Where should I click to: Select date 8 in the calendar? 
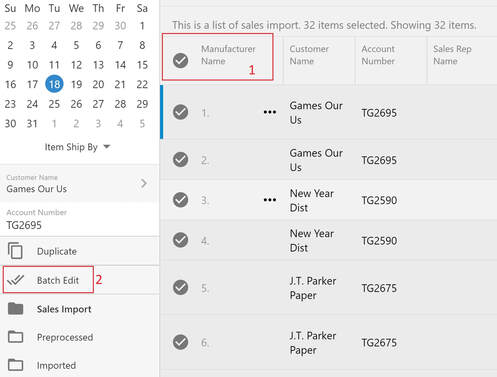(x=142, y=45)
